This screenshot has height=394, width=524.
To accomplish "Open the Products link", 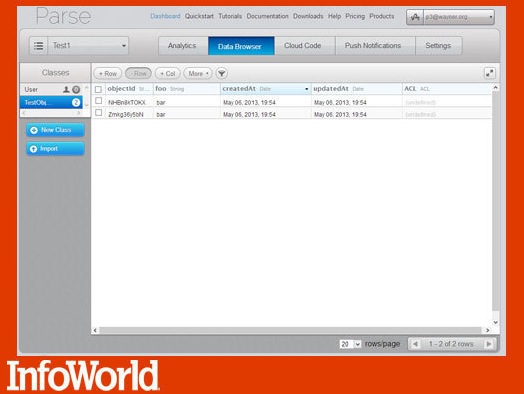I will tap(382, 16).
